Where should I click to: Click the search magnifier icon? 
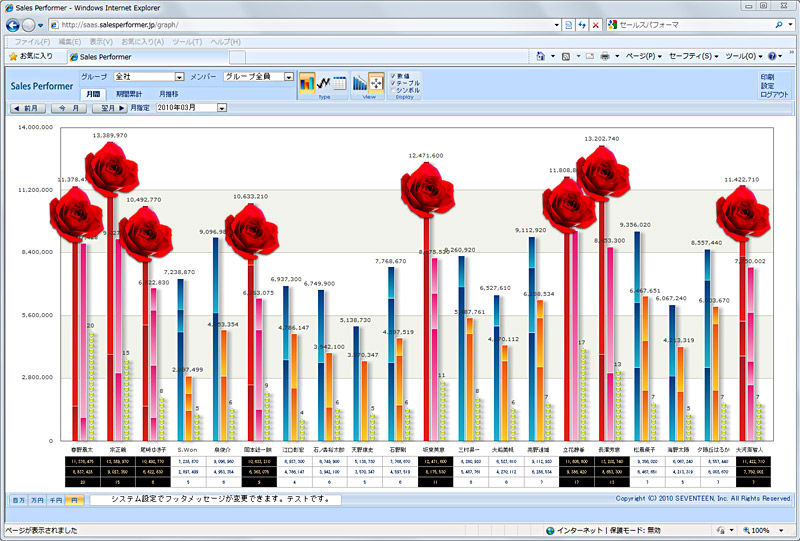779,24
